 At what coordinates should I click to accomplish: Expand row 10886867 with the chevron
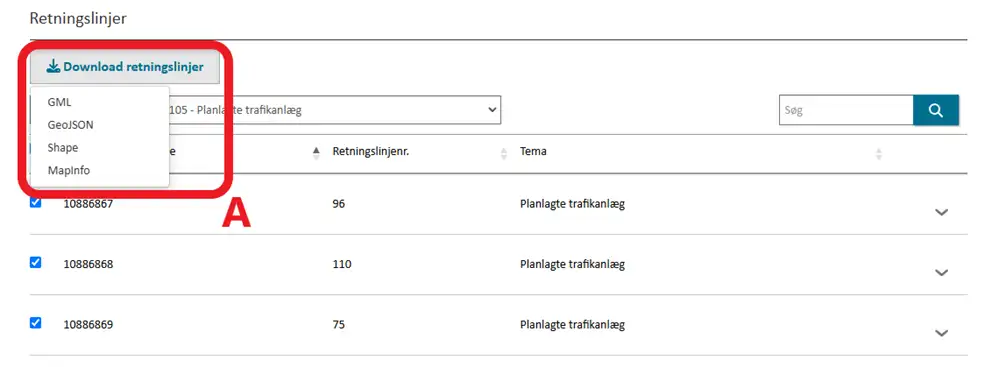941,212
